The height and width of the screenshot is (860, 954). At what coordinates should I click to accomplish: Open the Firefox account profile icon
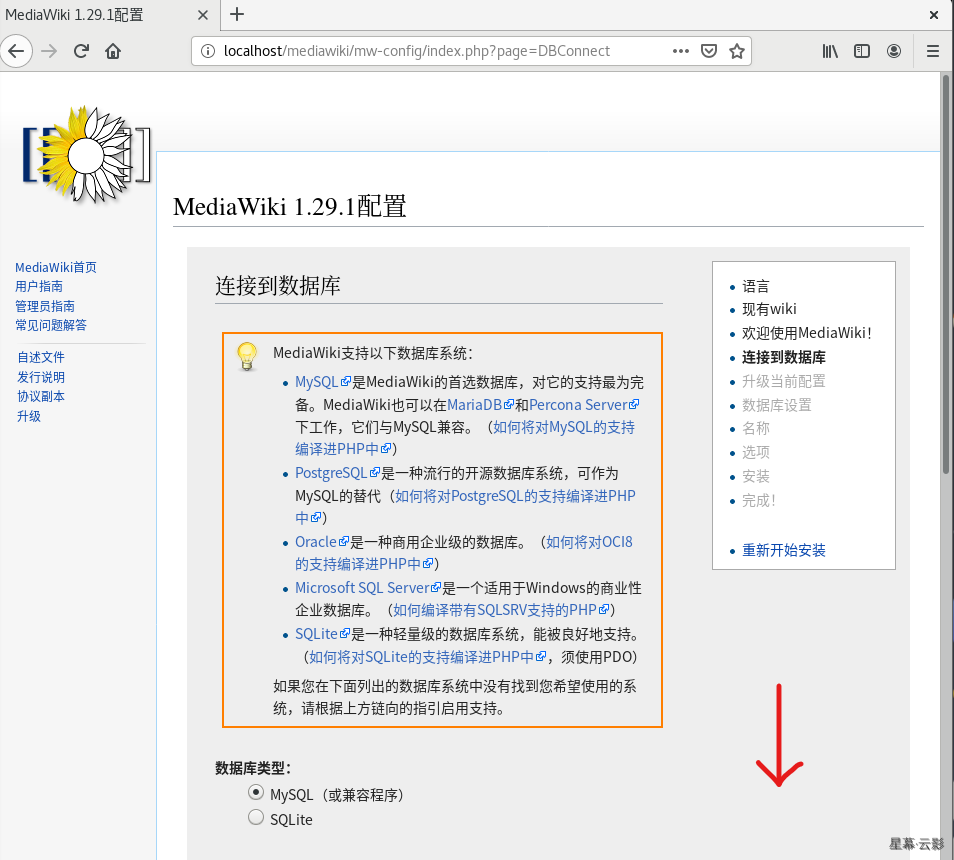click(894, 51)
